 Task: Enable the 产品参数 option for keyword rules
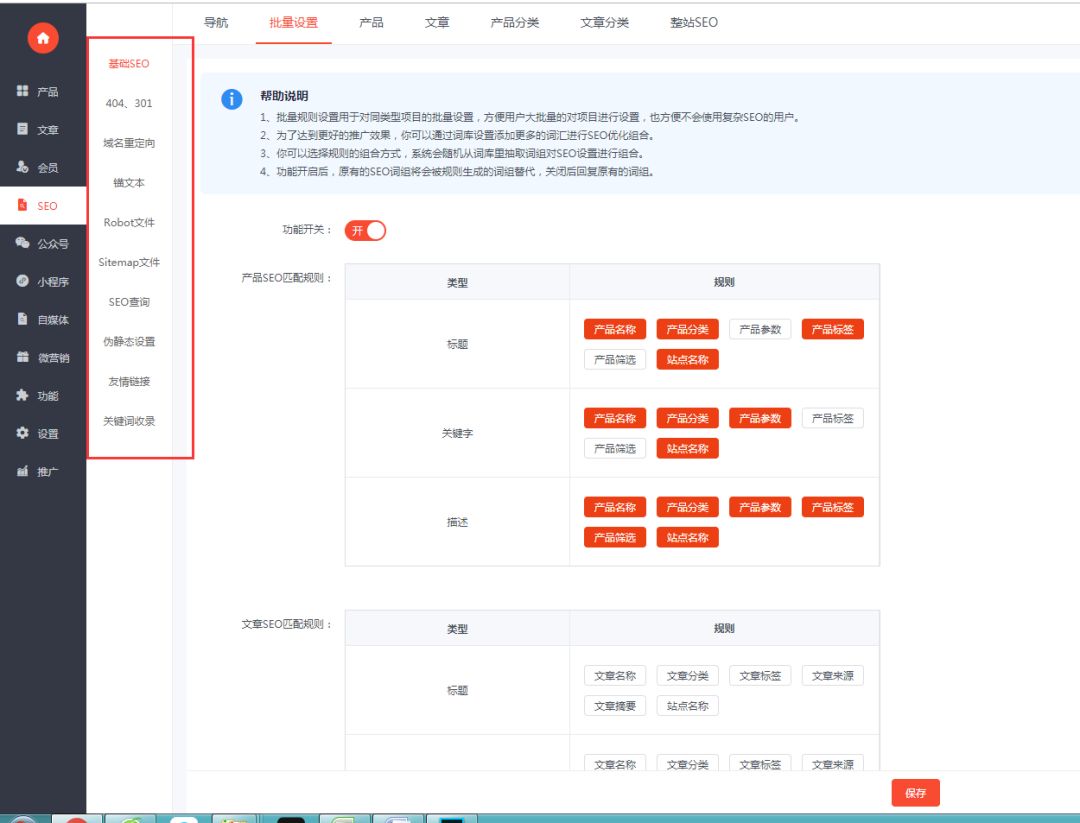coord(761,417)
